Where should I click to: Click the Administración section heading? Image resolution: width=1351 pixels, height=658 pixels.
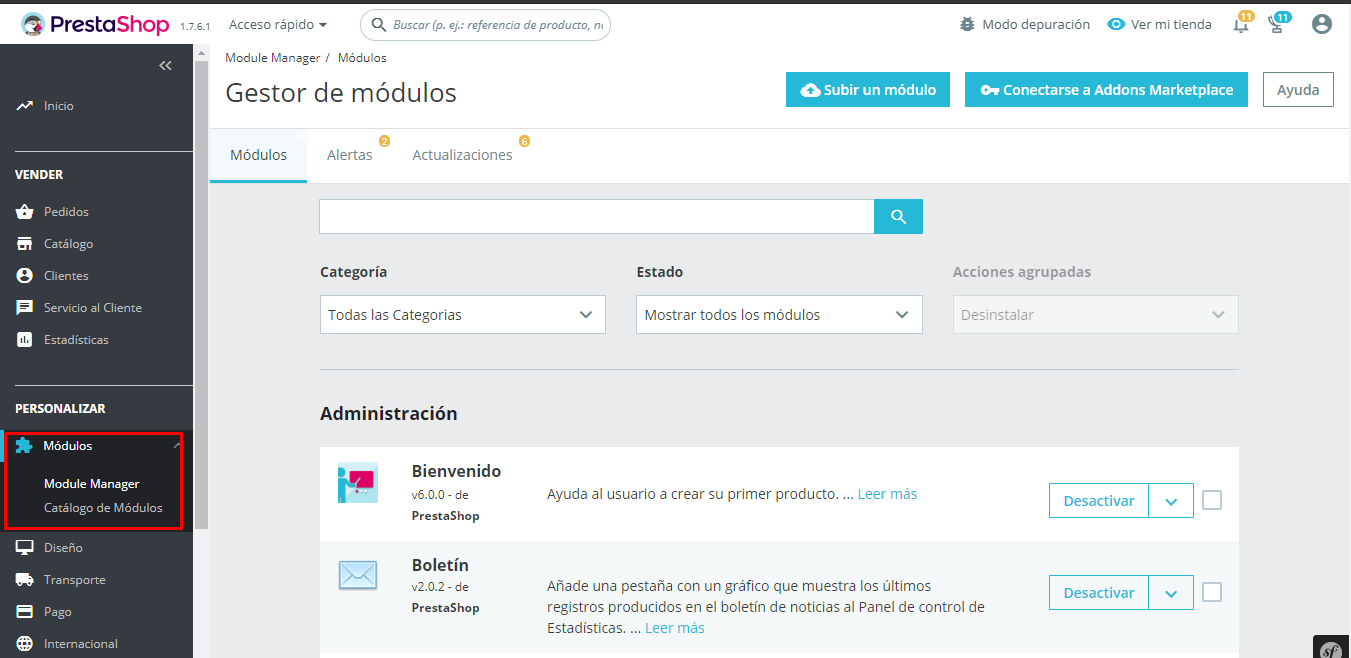tap(389, 413)
